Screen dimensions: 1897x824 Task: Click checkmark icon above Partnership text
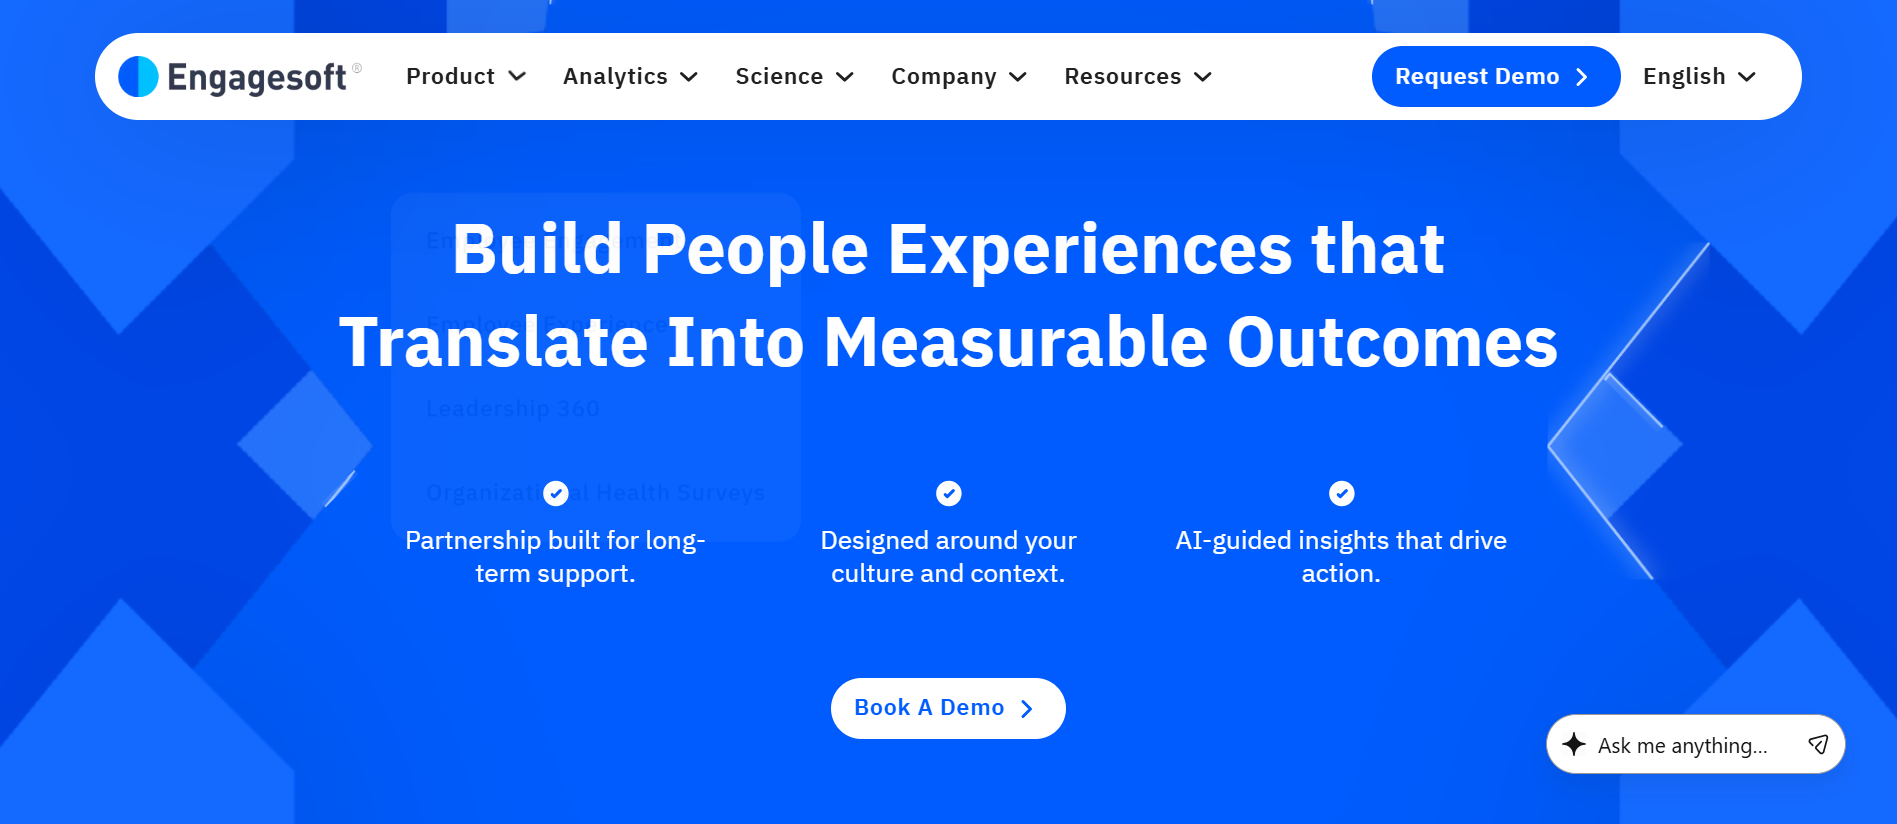point(556,493)
